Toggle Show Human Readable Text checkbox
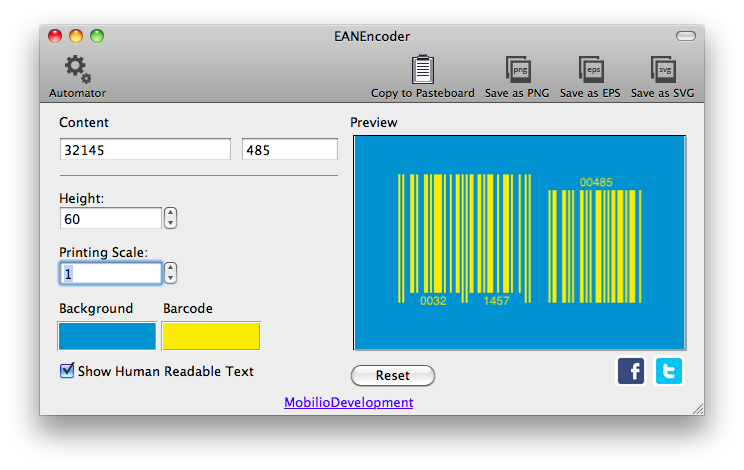 click(x=67, y=370)
